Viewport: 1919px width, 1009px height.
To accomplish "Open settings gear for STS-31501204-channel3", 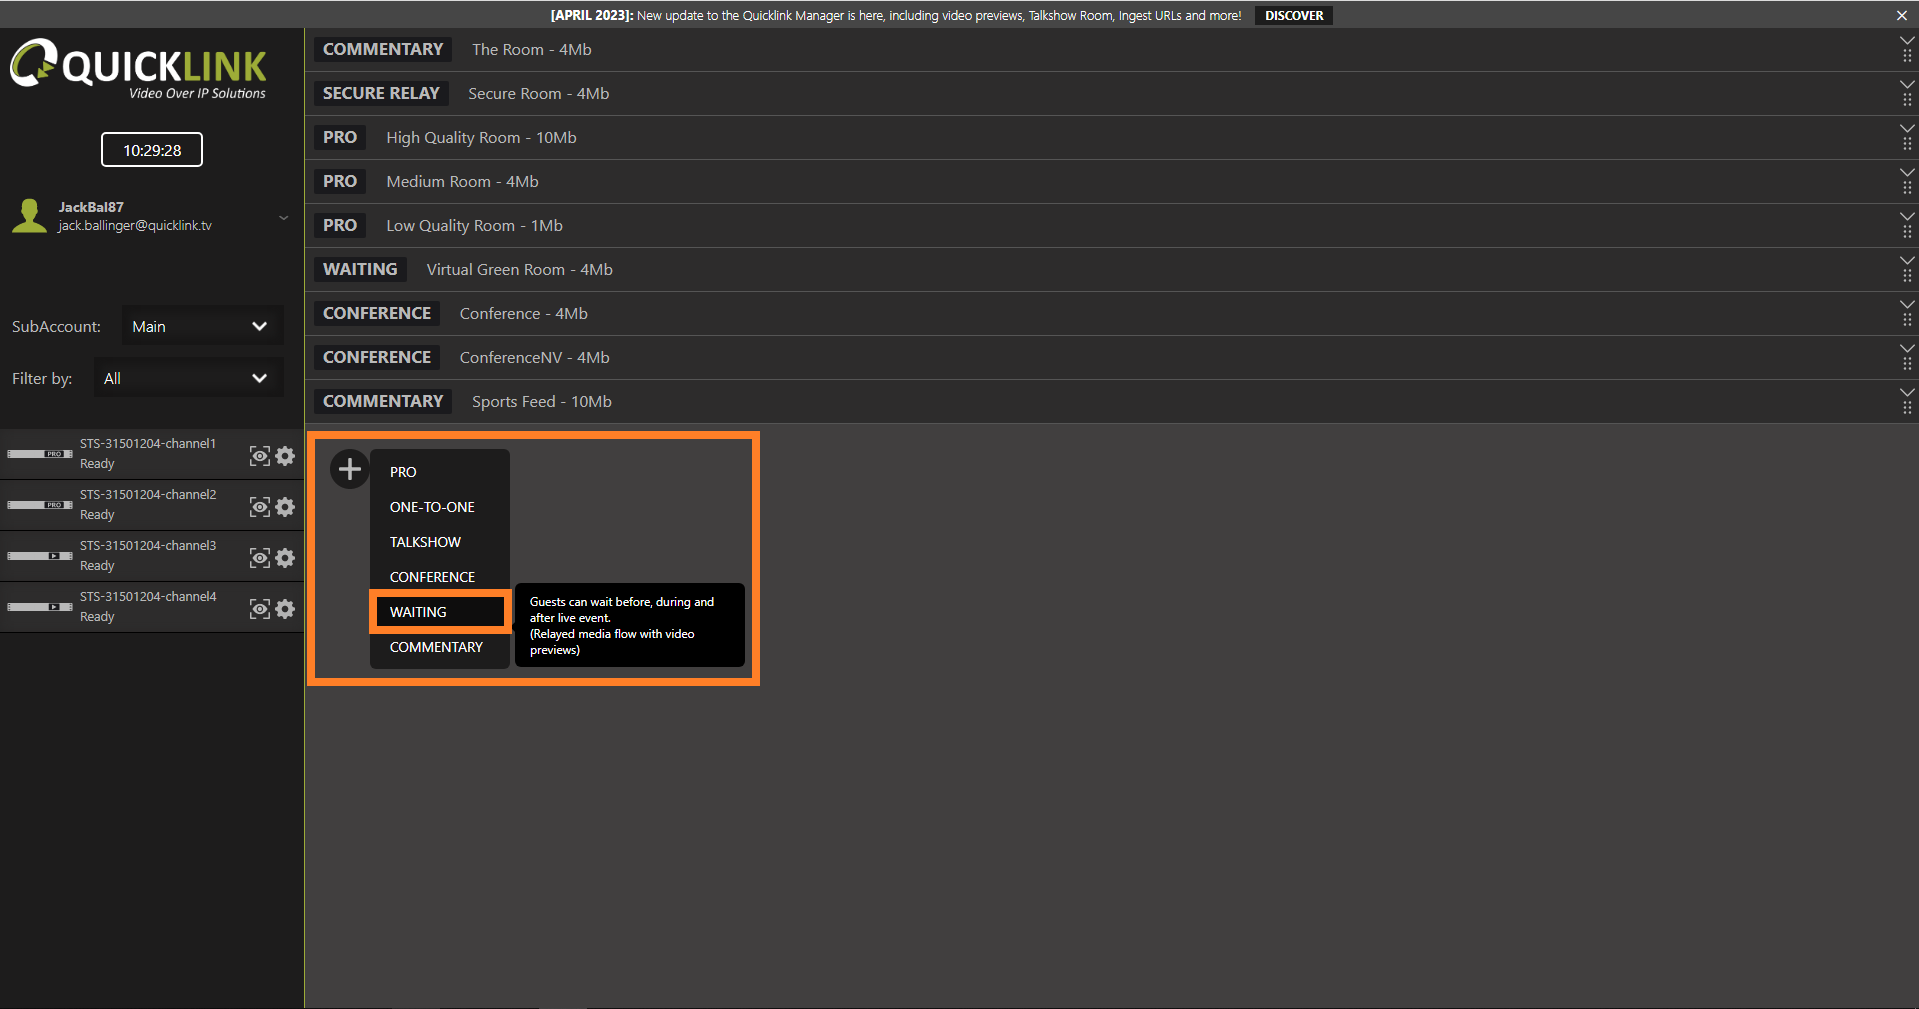I will click(285, 558).
